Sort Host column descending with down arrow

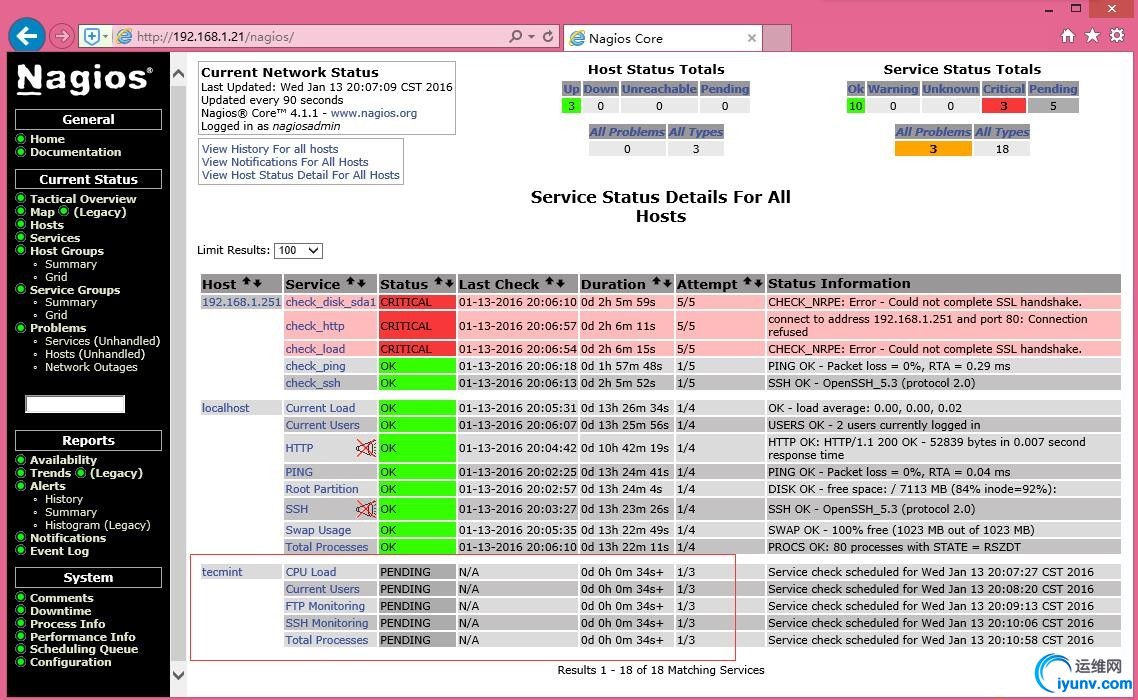[257, 282]
